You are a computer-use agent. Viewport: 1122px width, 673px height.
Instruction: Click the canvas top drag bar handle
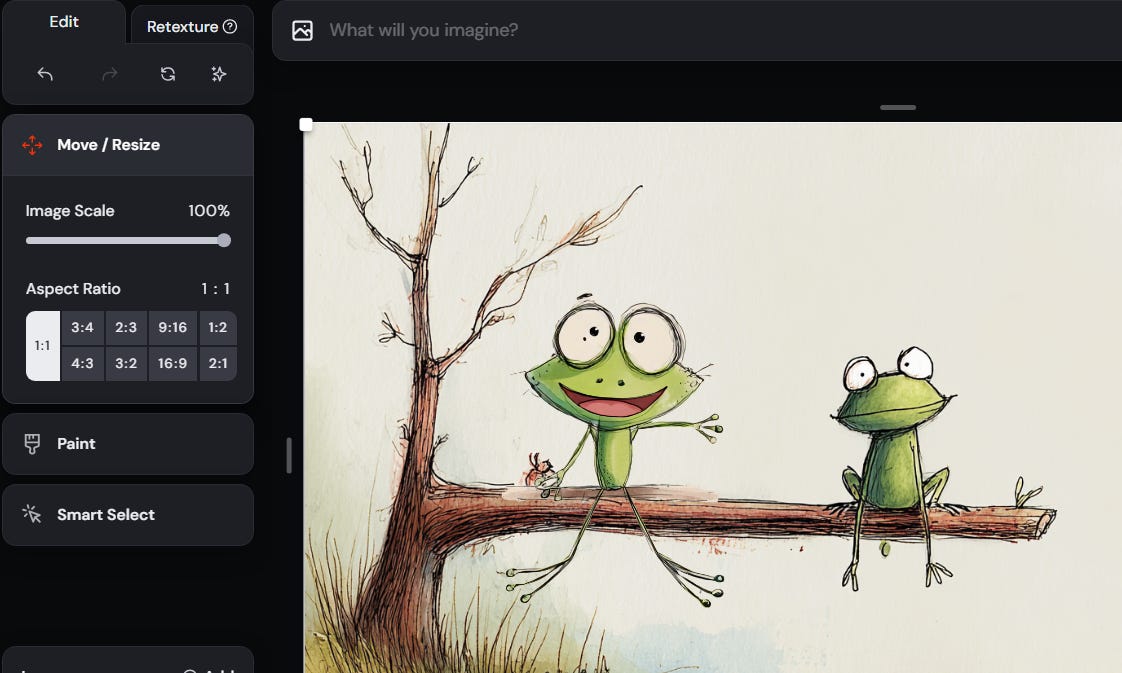click(898, 107)
